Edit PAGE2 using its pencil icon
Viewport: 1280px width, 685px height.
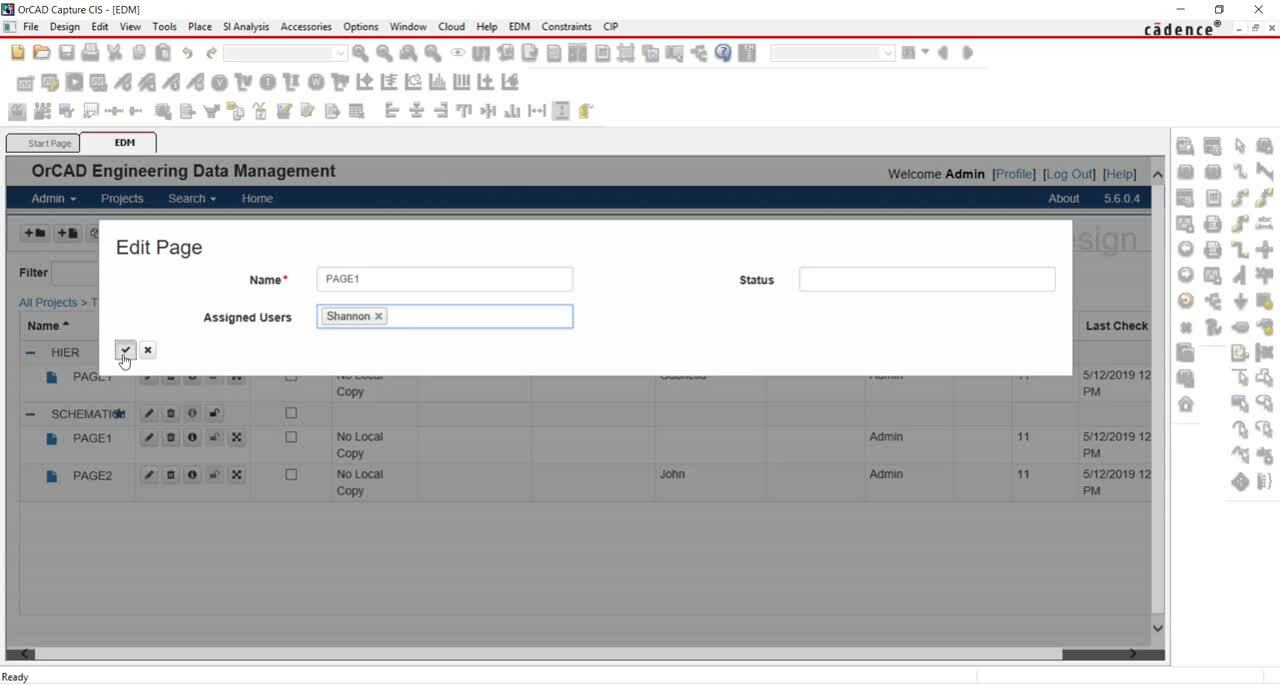click(x=149, y=475)
